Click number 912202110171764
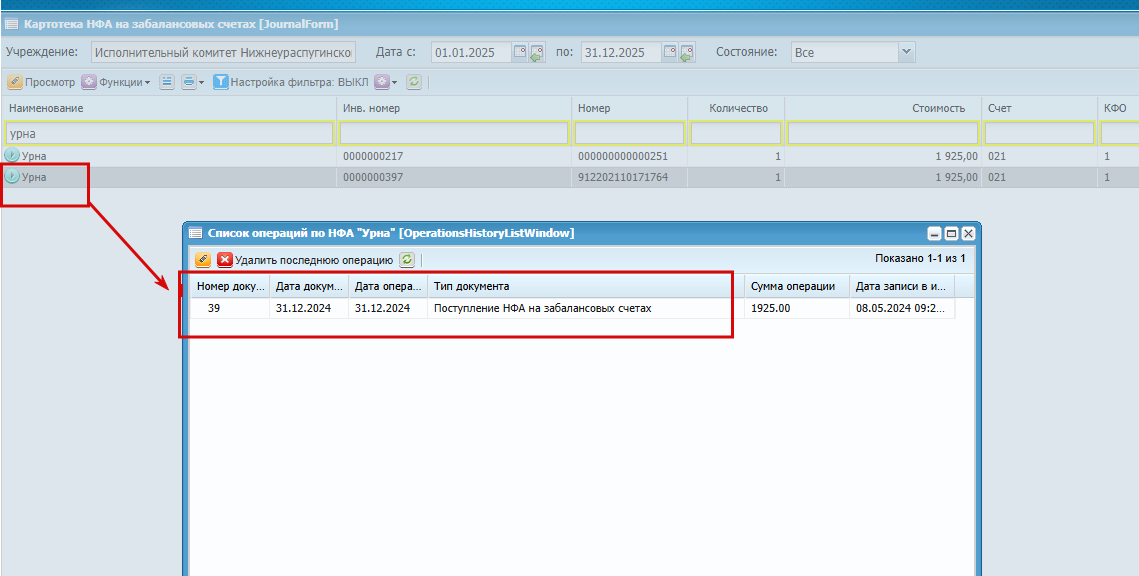 [623, 177]
